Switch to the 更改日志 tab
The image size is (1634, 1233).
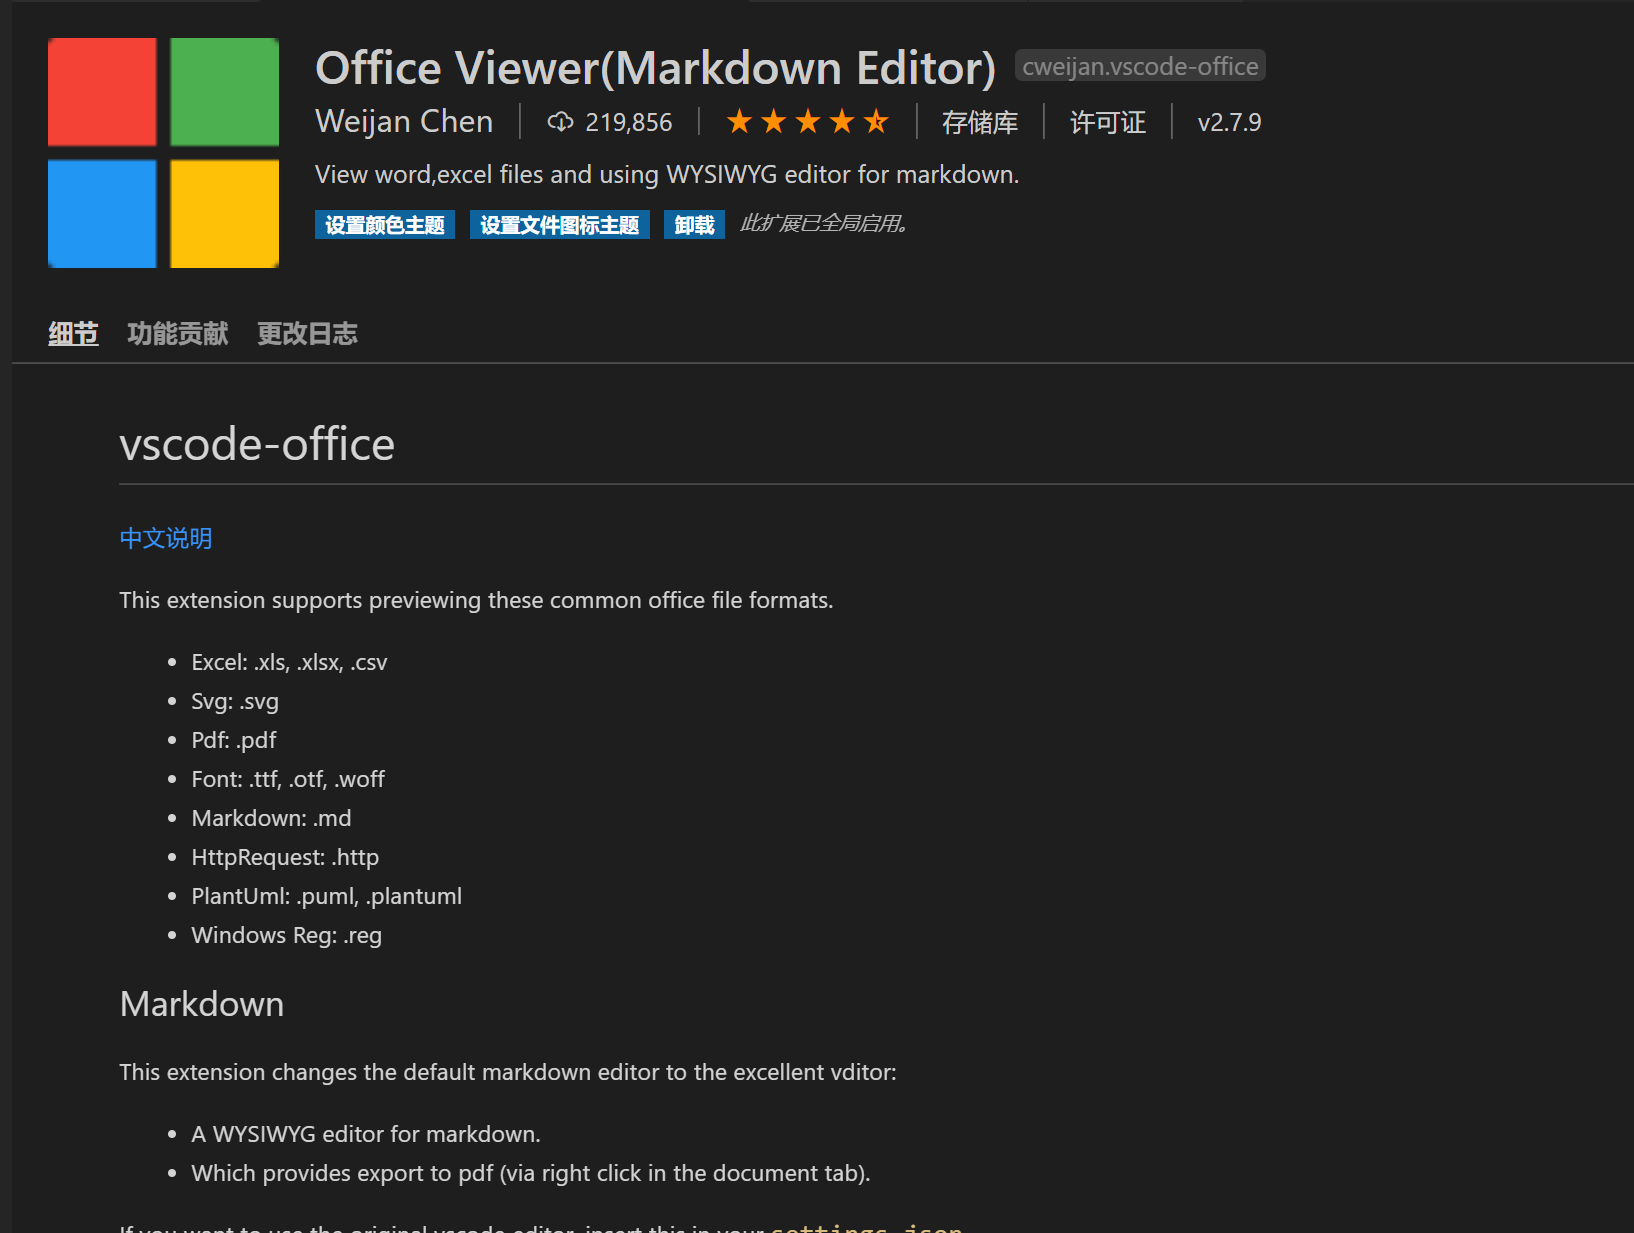307,333
